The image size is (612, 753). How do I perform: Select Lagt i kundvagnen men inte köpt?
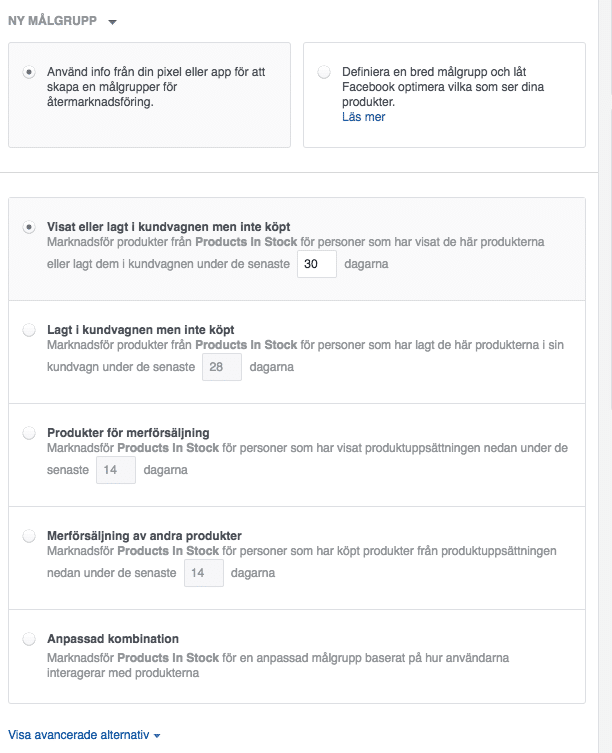(29, 330)
